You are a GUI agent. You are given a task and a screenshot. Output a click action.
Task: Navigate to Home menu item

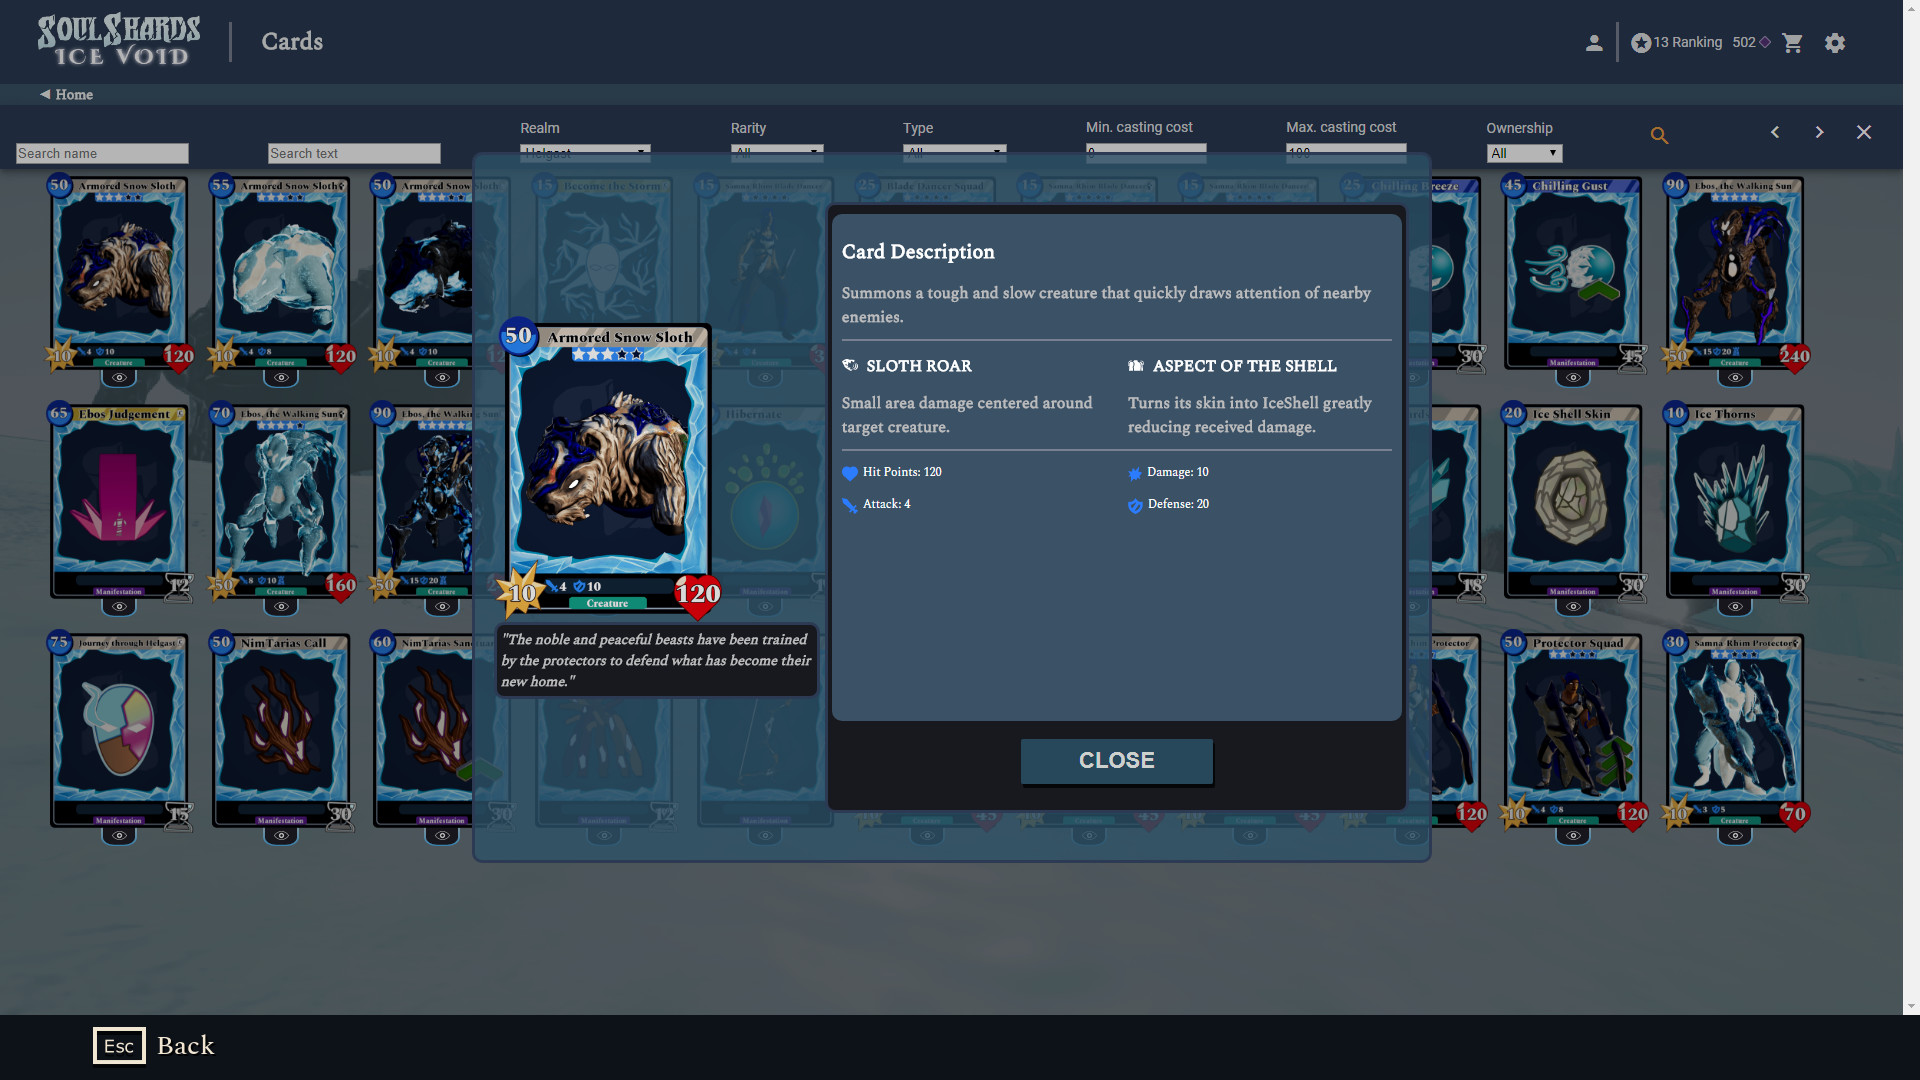(66, 95)
